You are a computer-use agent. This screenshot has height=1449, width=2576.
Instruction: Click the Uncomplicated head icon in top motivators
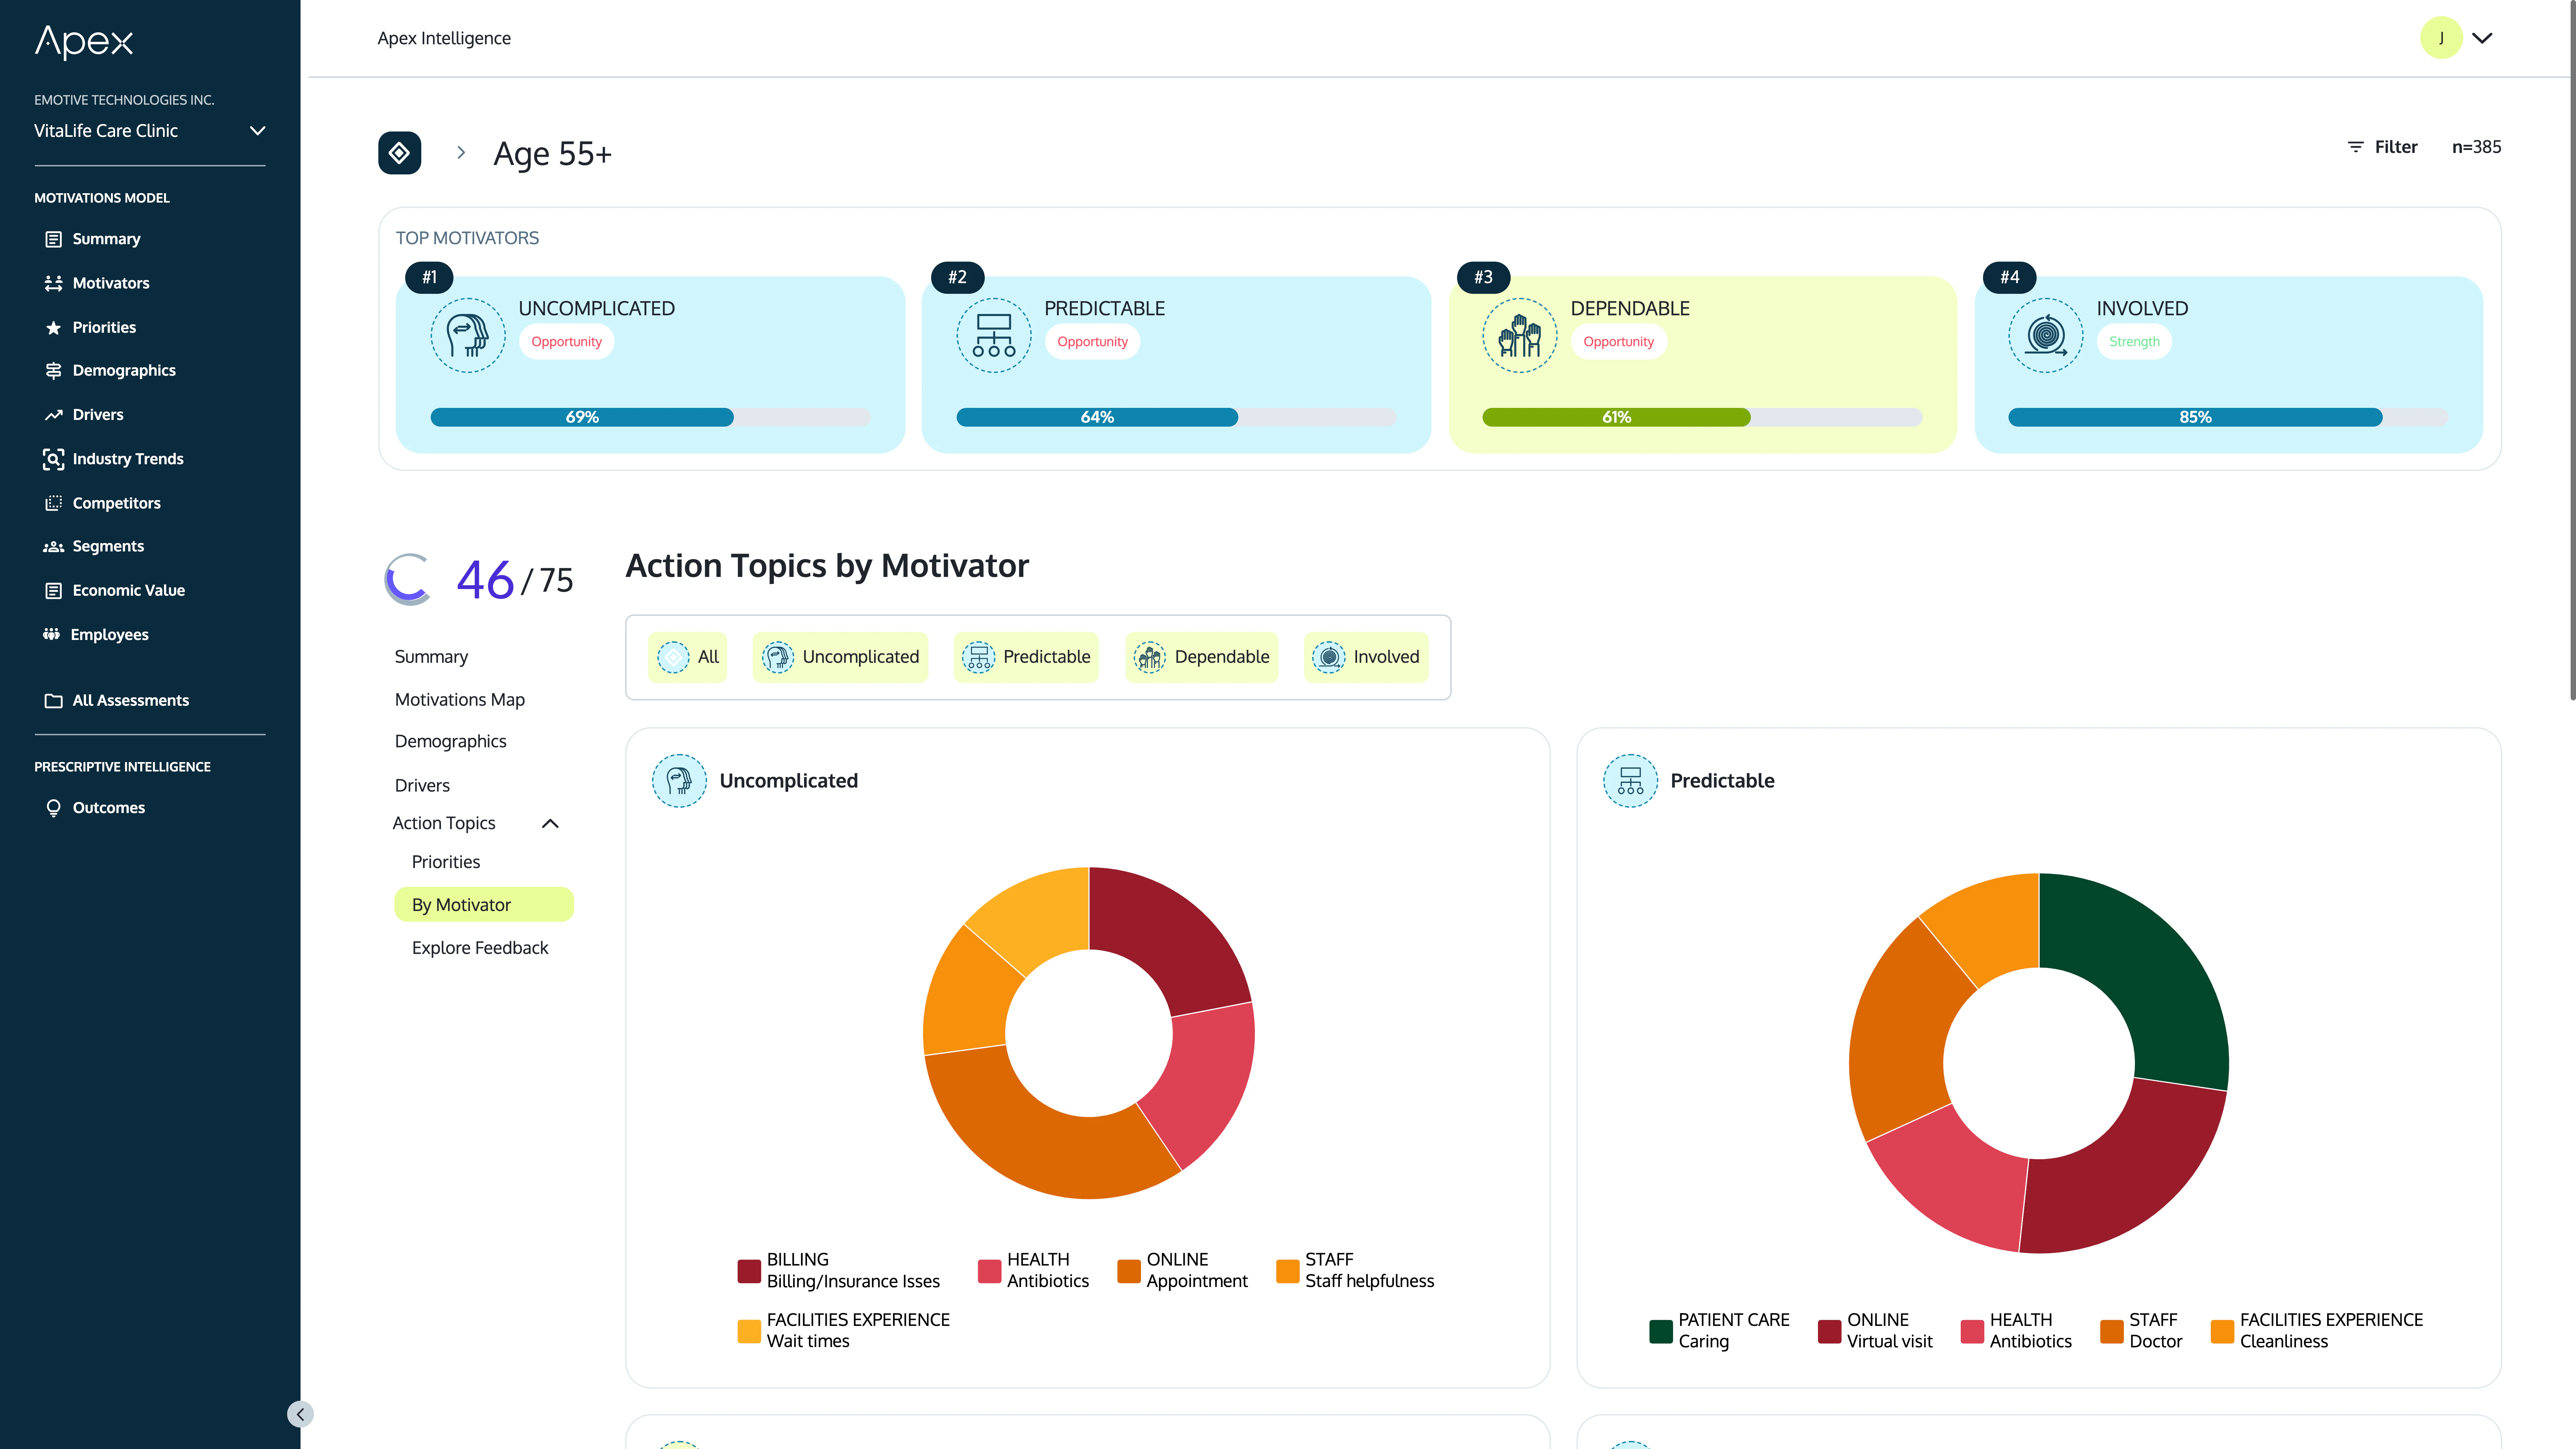(468, 335)
